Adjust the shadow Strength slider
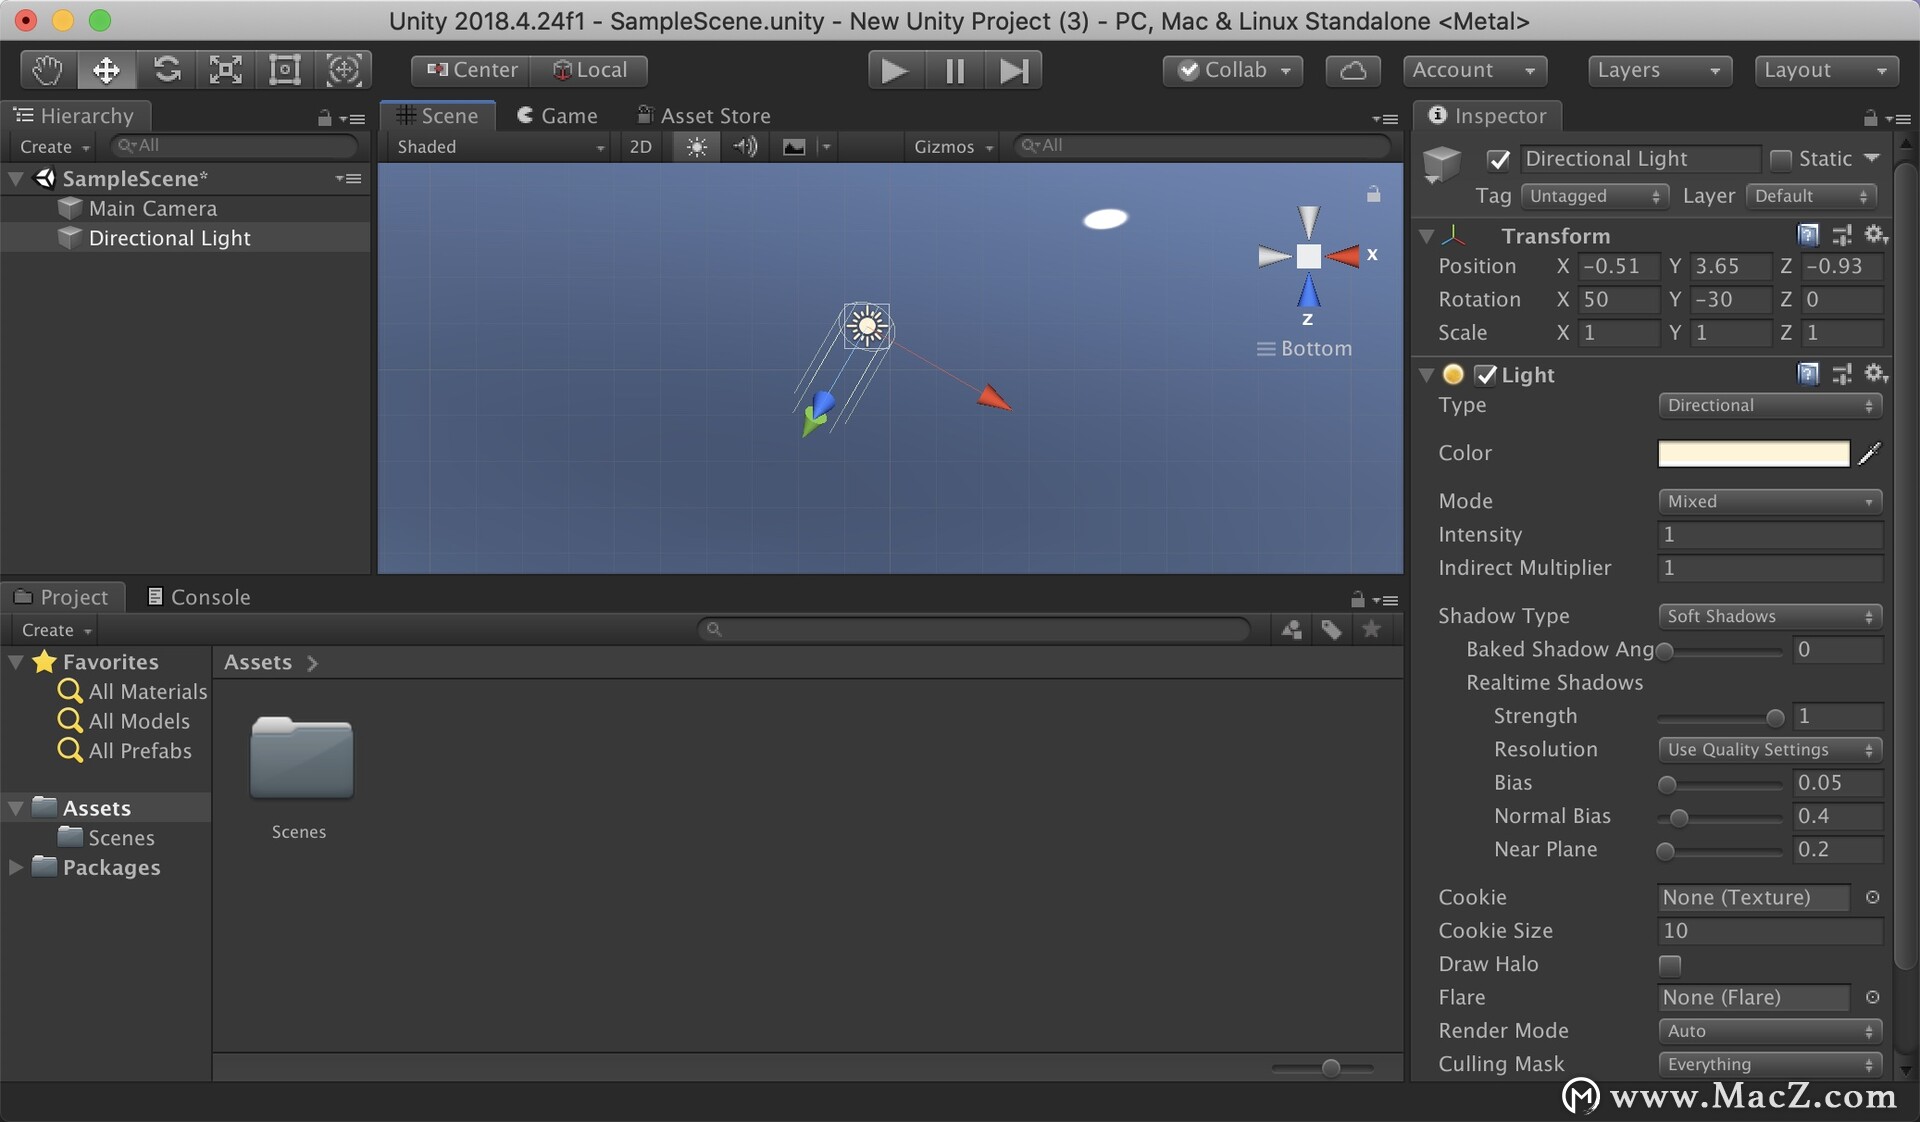Image resolution: width=1920 pixels, height=1122 pixels. pos(1720,717)
